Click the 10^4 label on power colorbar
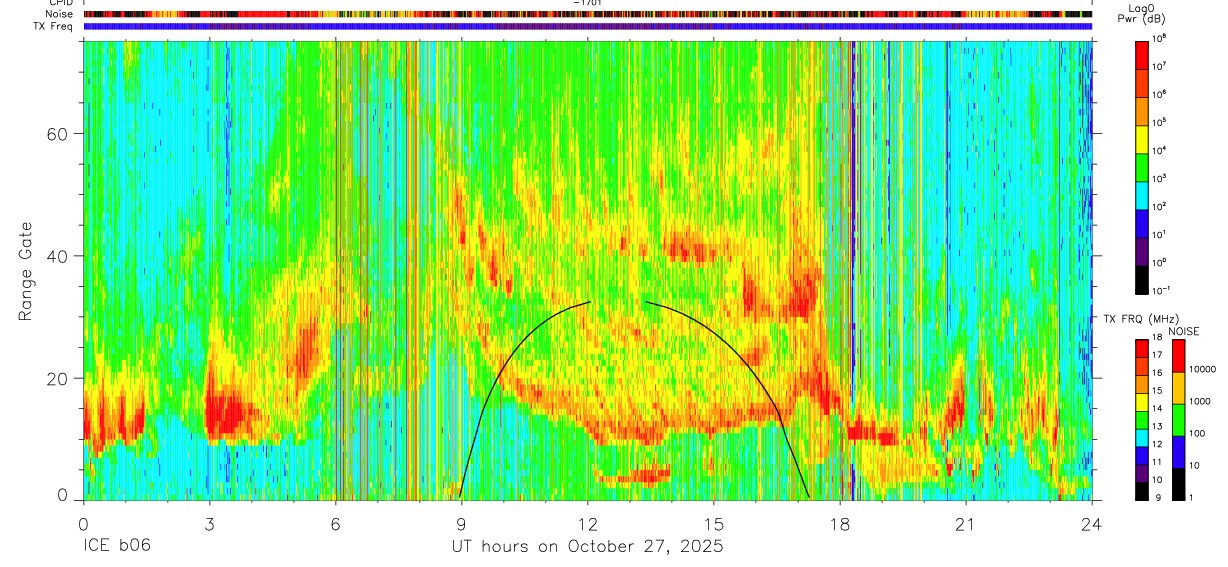The height and width of the screenshot is (567, 1228). click(x=1160, y=151)
